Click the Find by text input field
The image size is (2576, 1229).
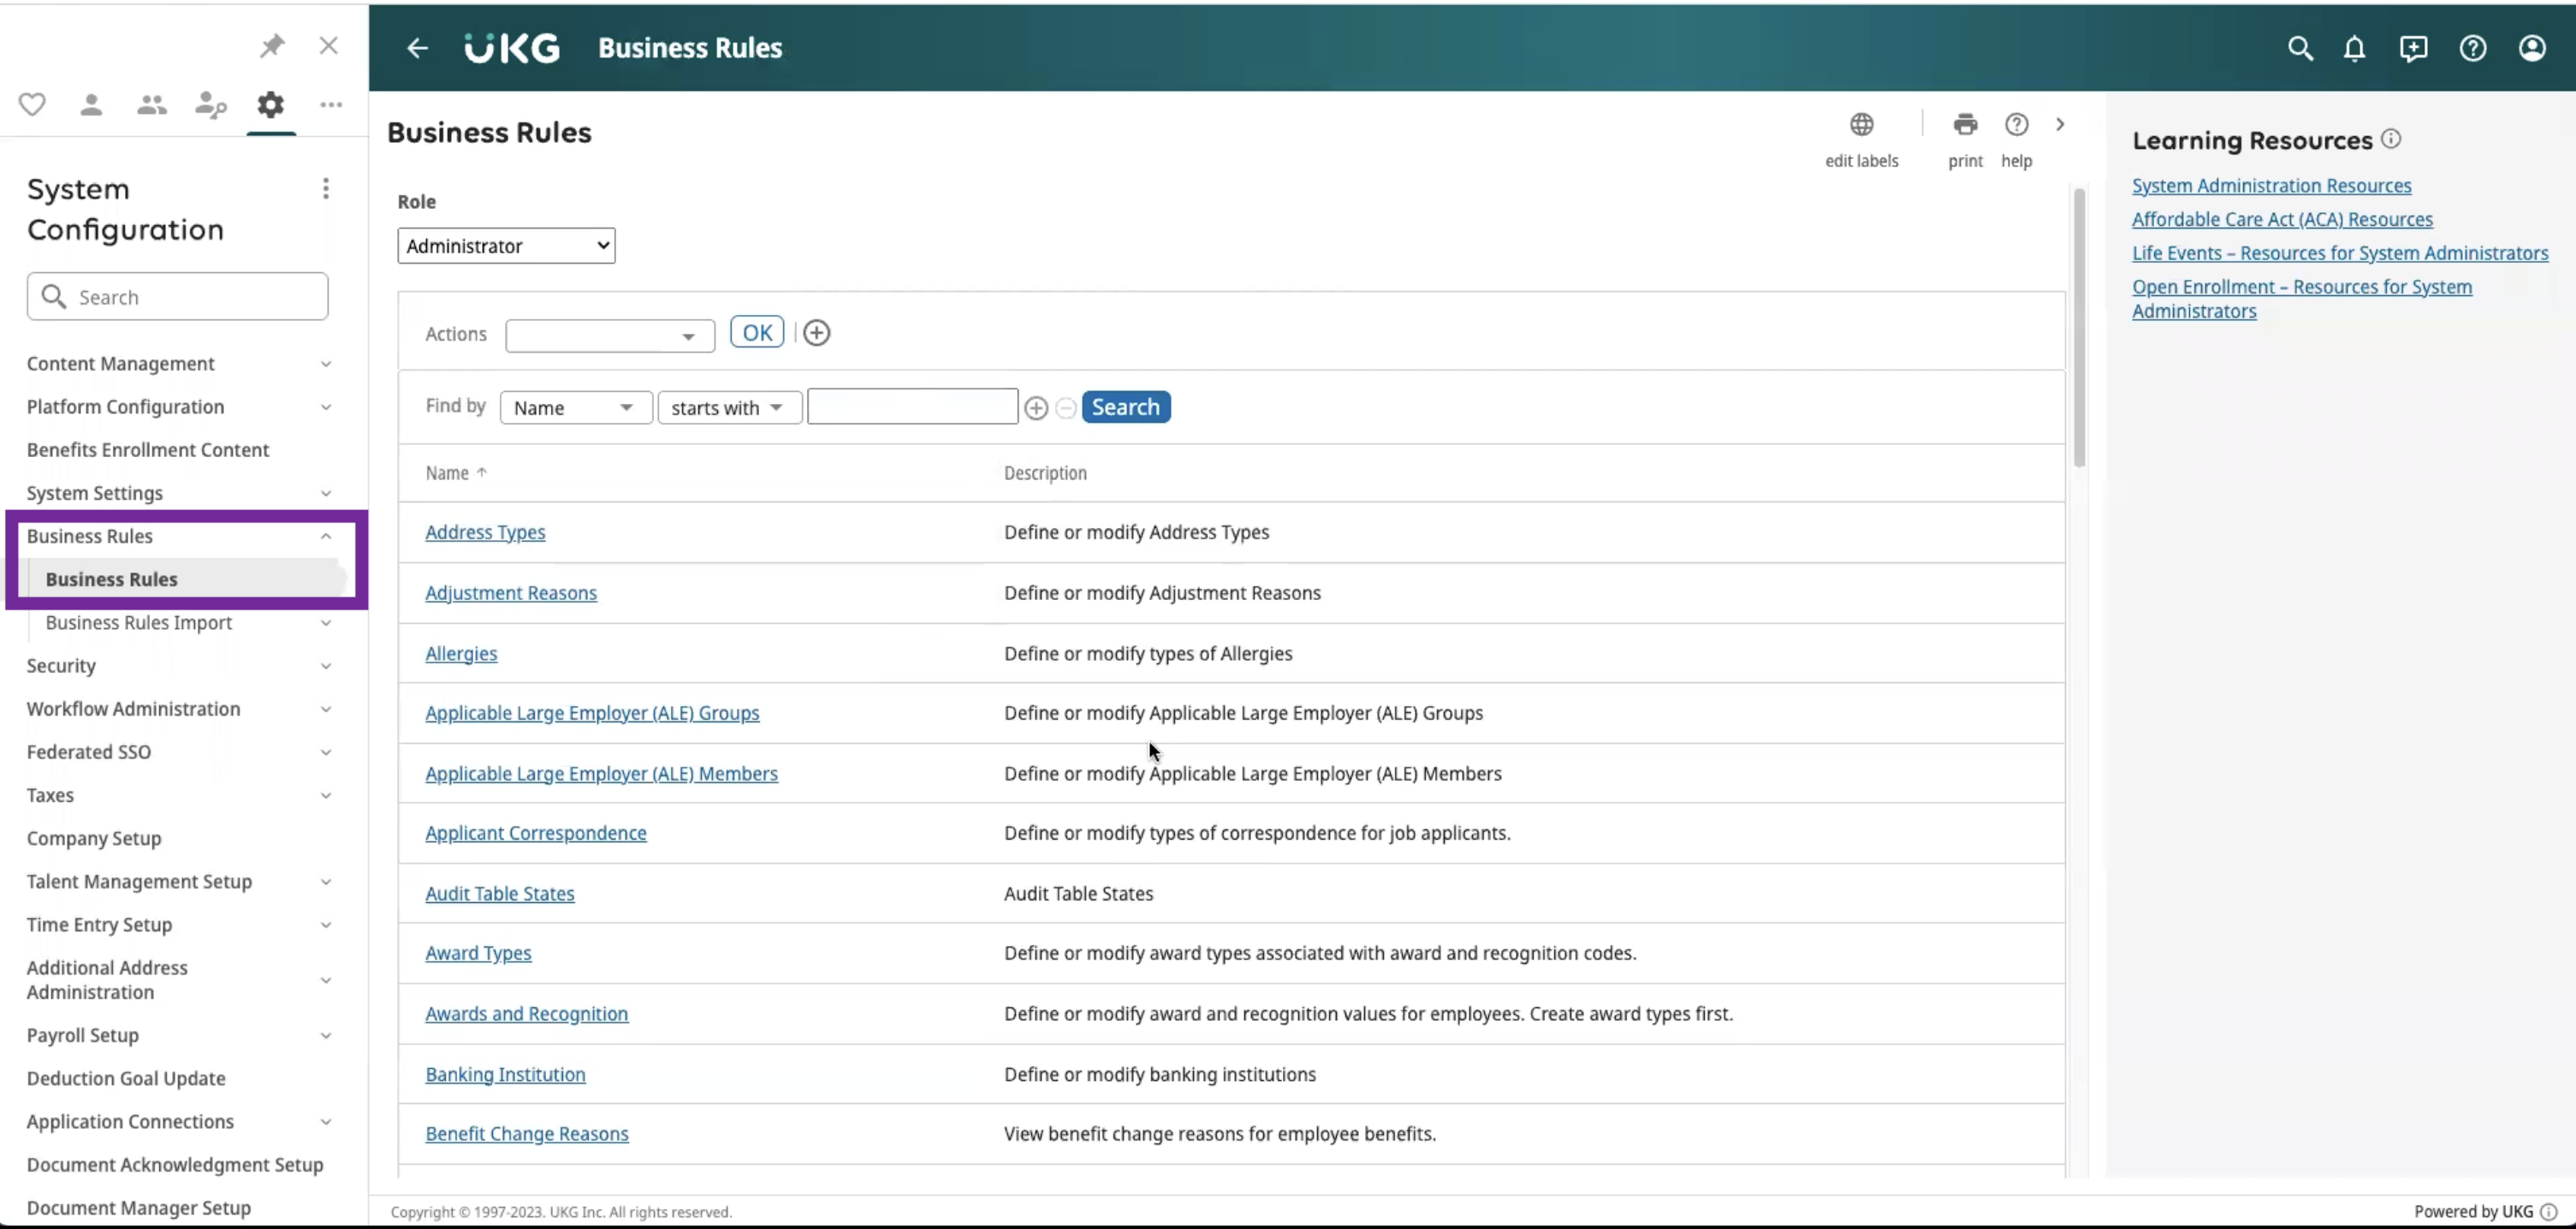pos(912,407)
